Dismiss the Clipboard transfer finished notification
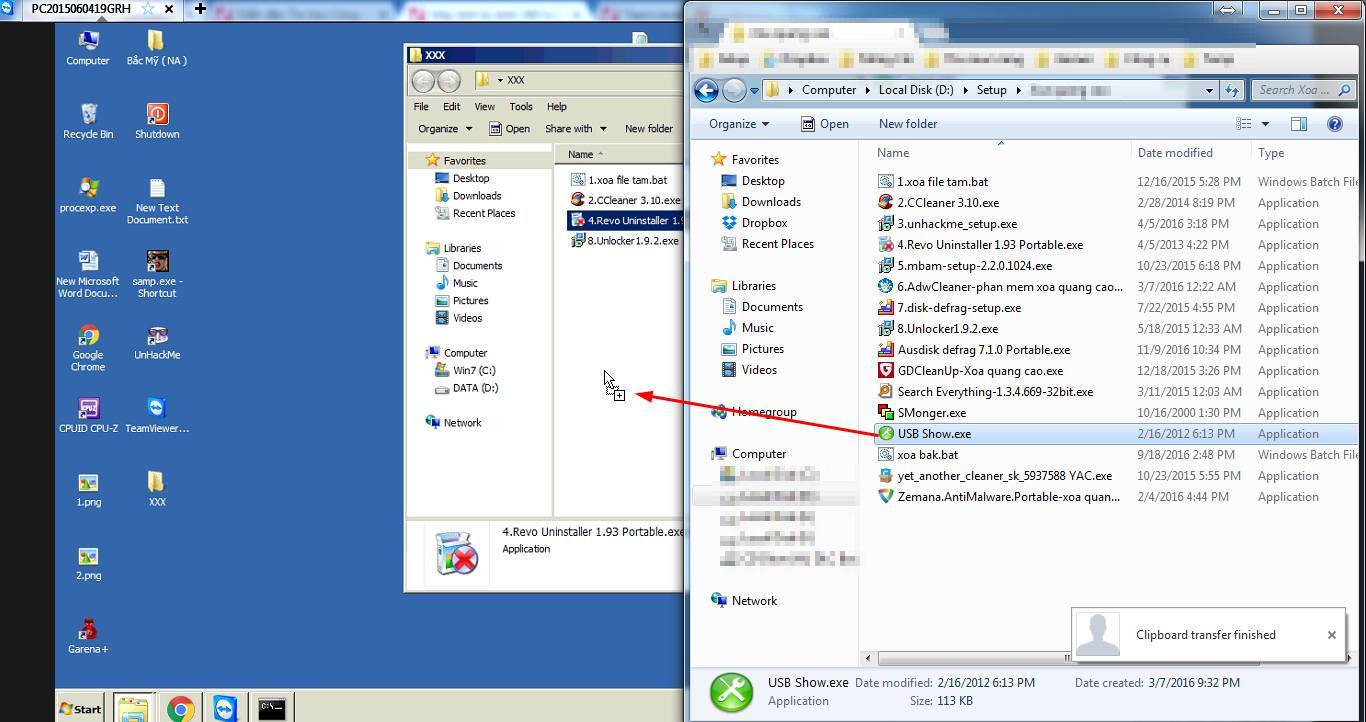The image size is (1366, 722). (1332, 635)
